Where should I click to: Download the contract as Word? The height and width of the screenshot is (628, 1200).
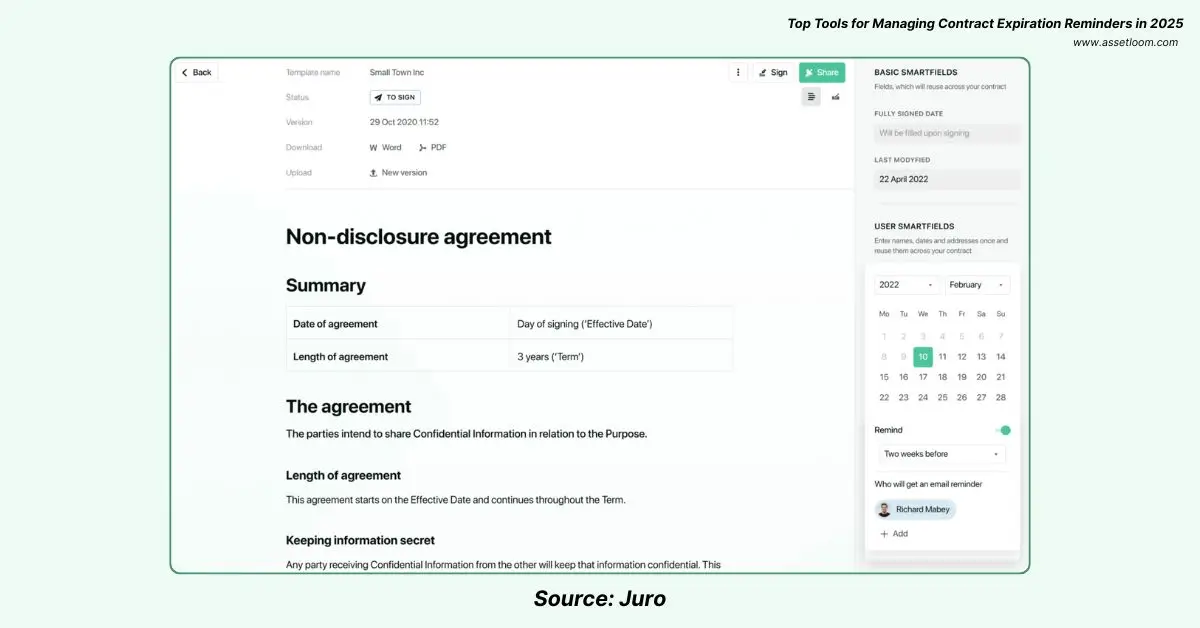385,147
